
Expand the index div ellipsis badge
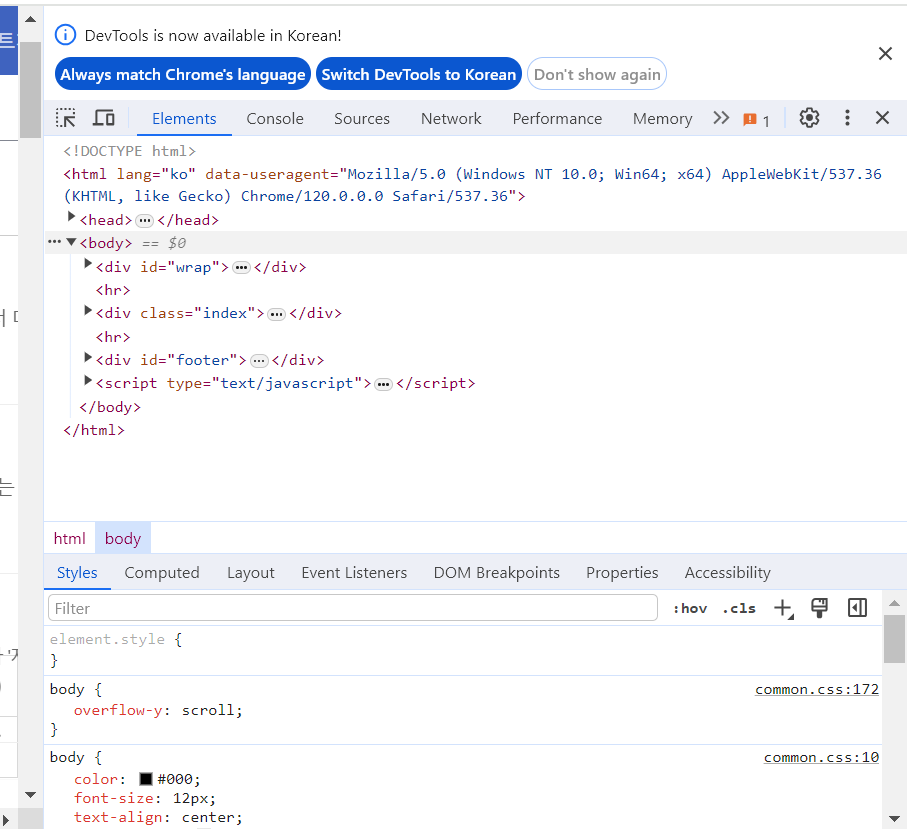[277, 314]
